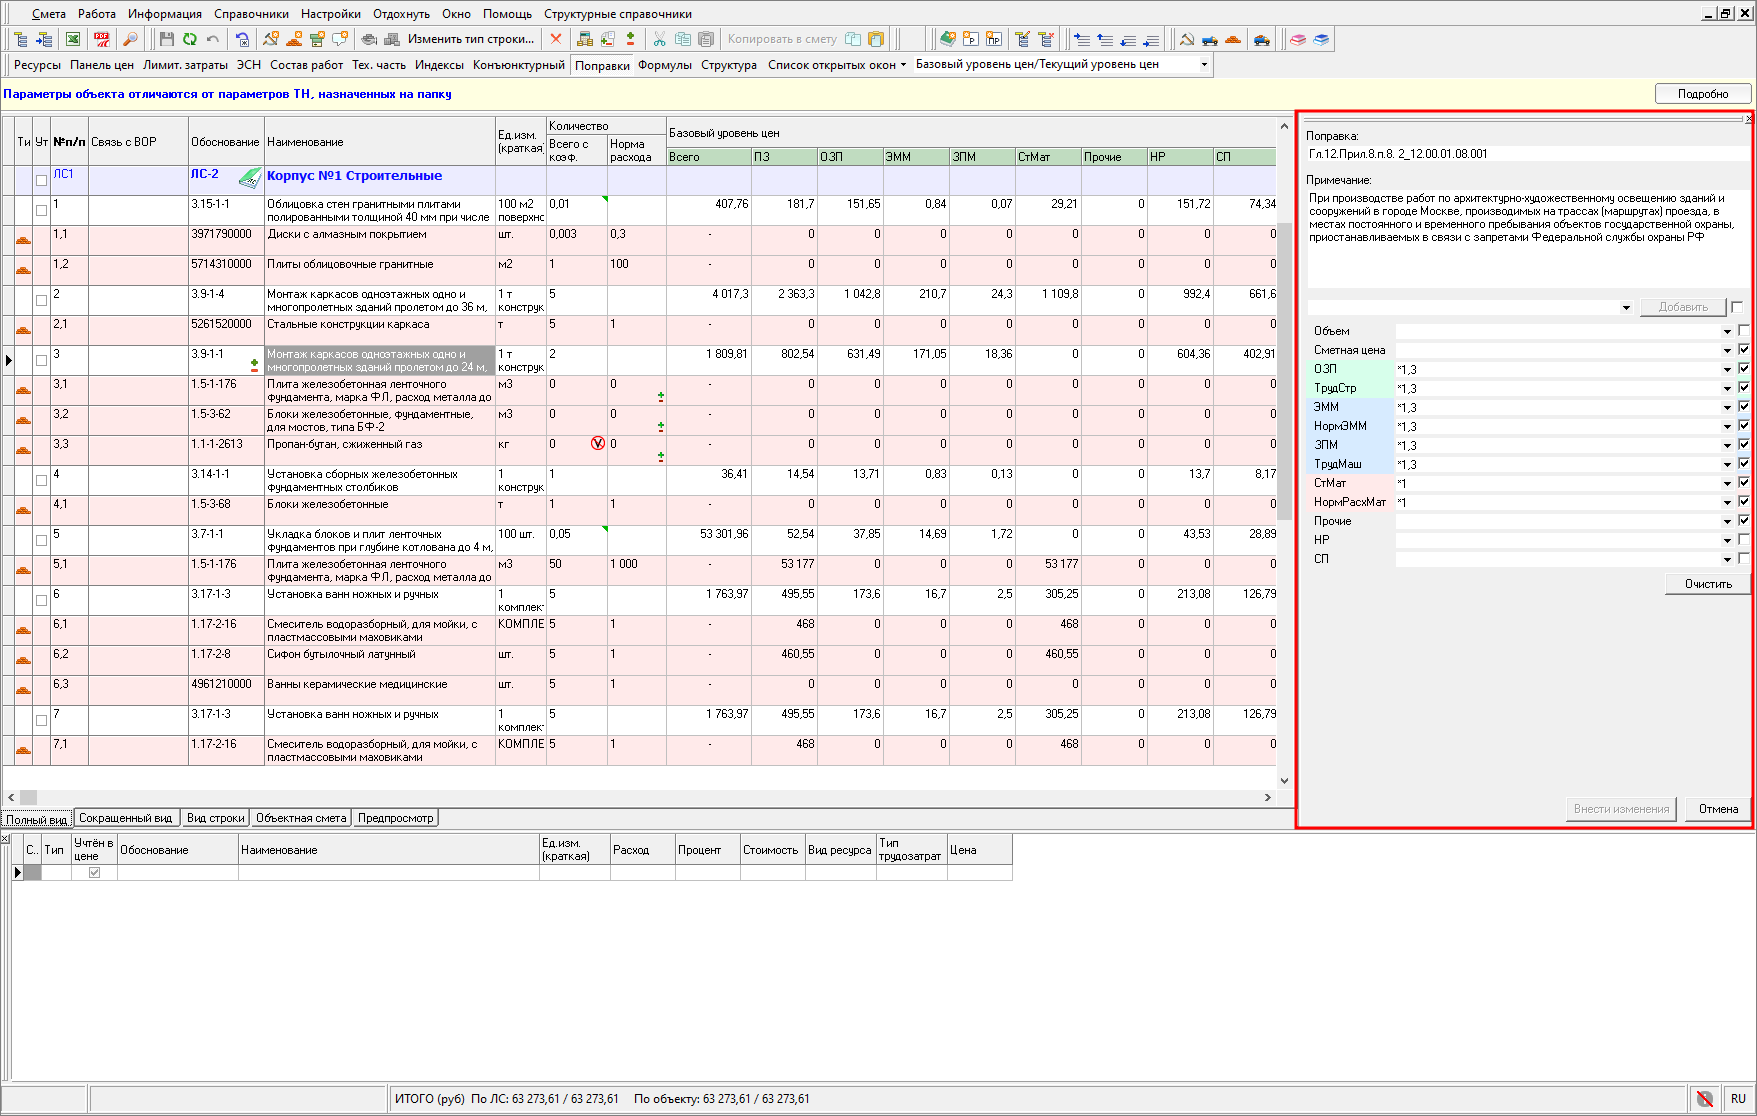This screenshot has height=1116, width=1757.
Task: Enable the НР checkbox
Action: tap(1744, 540)
